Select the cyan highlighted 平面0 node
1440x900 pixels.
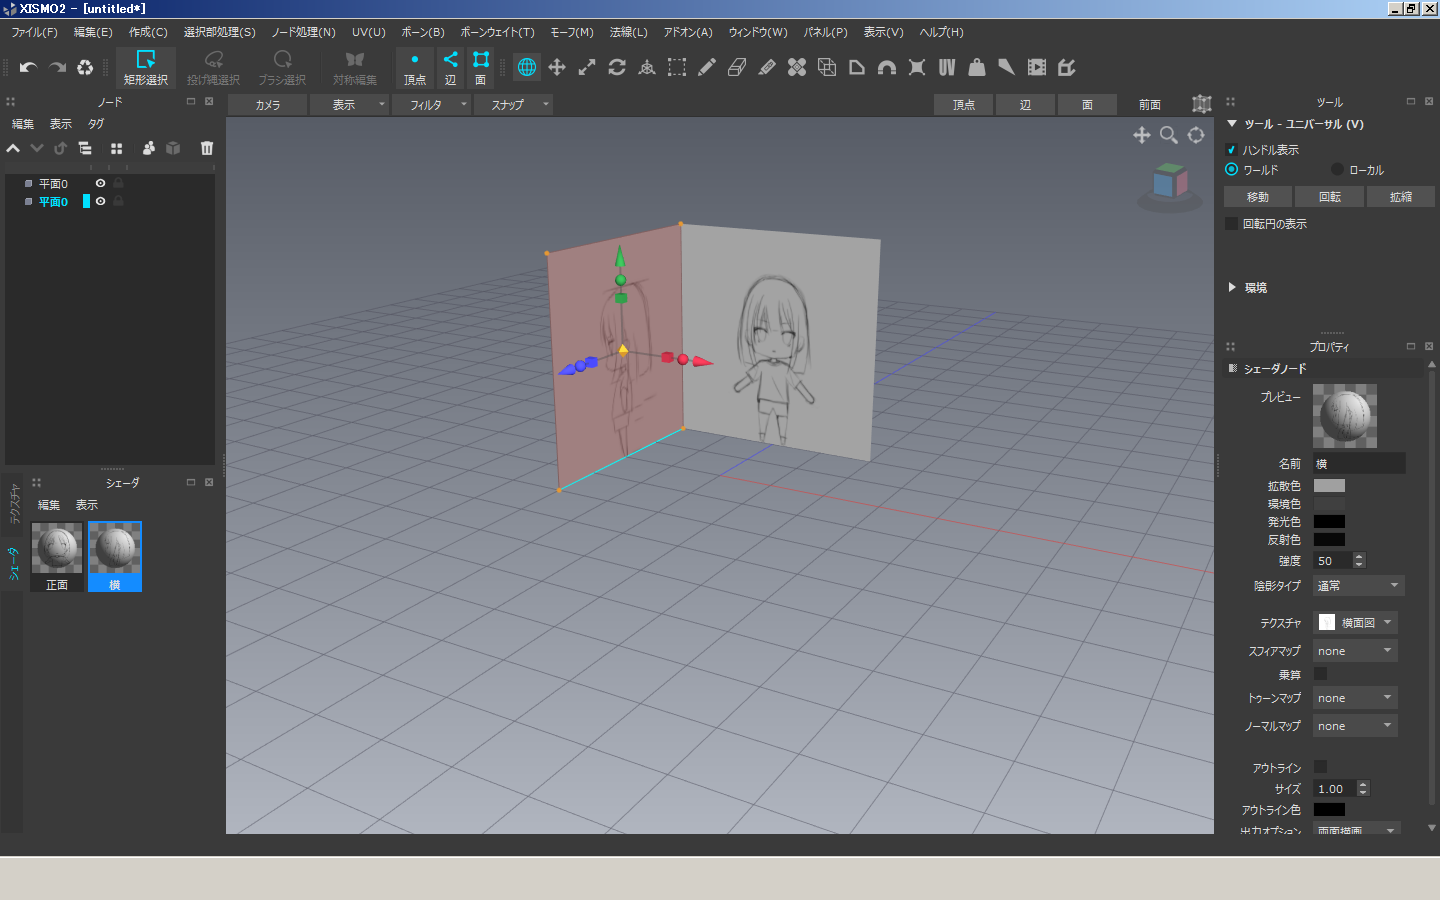pos(53,202)
